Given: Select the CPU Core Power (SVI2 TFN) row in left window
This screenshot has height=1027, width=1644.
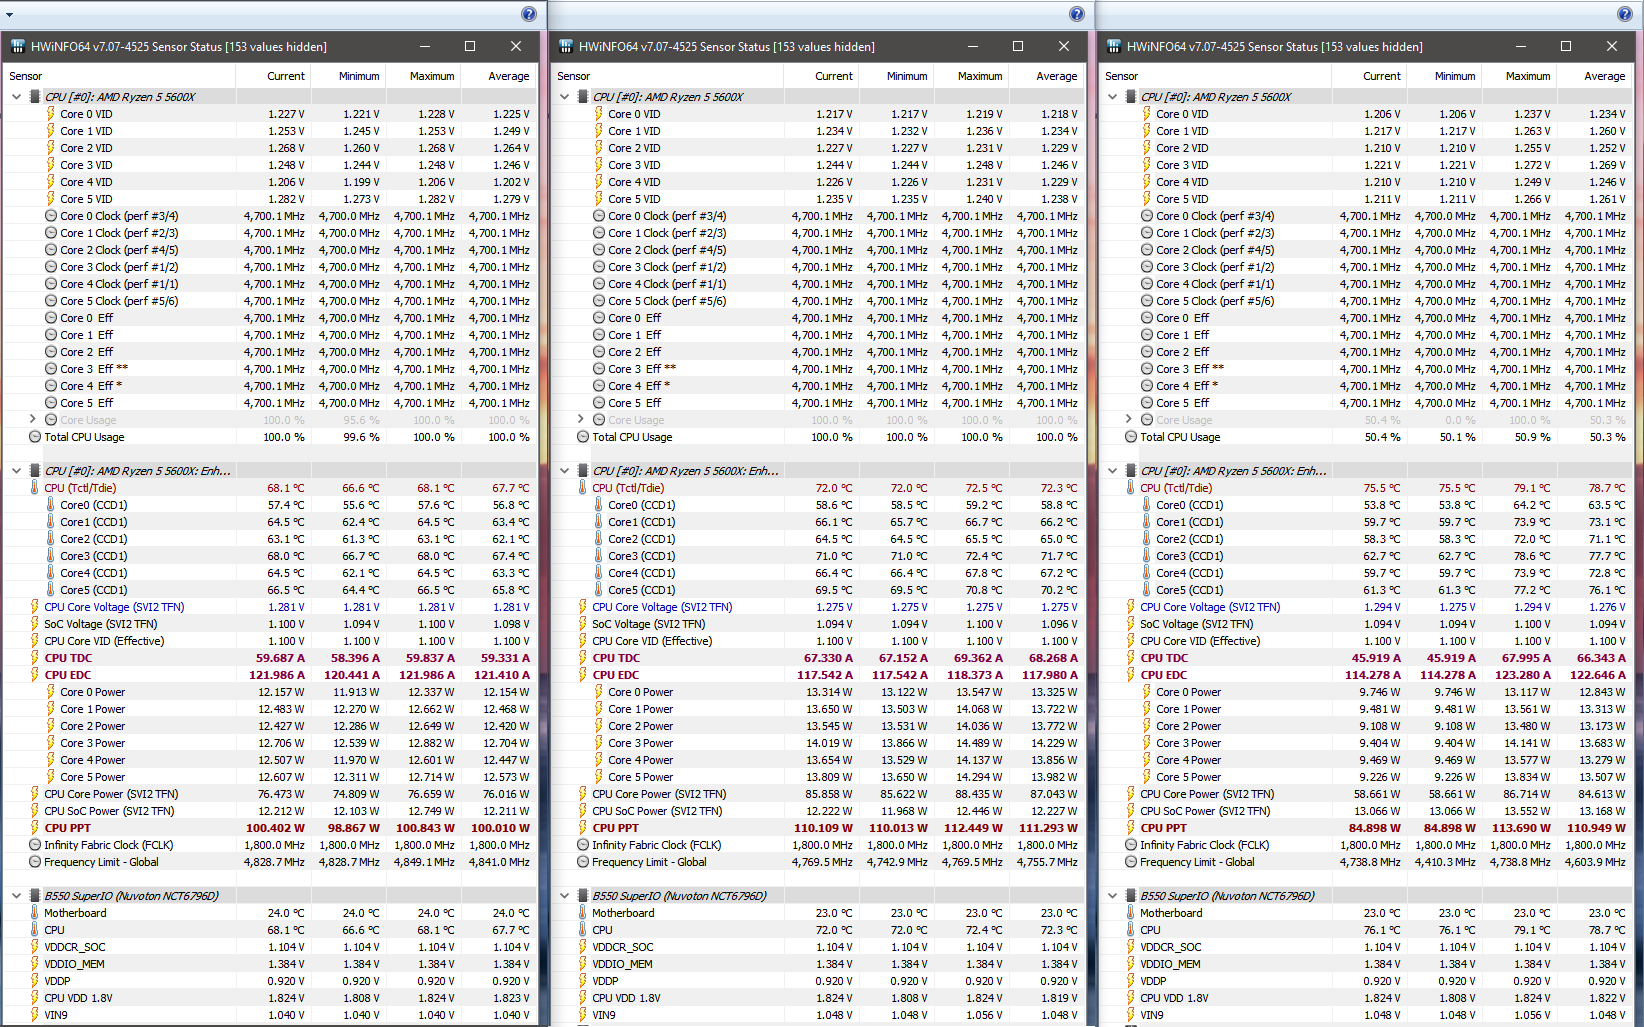Looking at the screenshot, I should point(270,794).
